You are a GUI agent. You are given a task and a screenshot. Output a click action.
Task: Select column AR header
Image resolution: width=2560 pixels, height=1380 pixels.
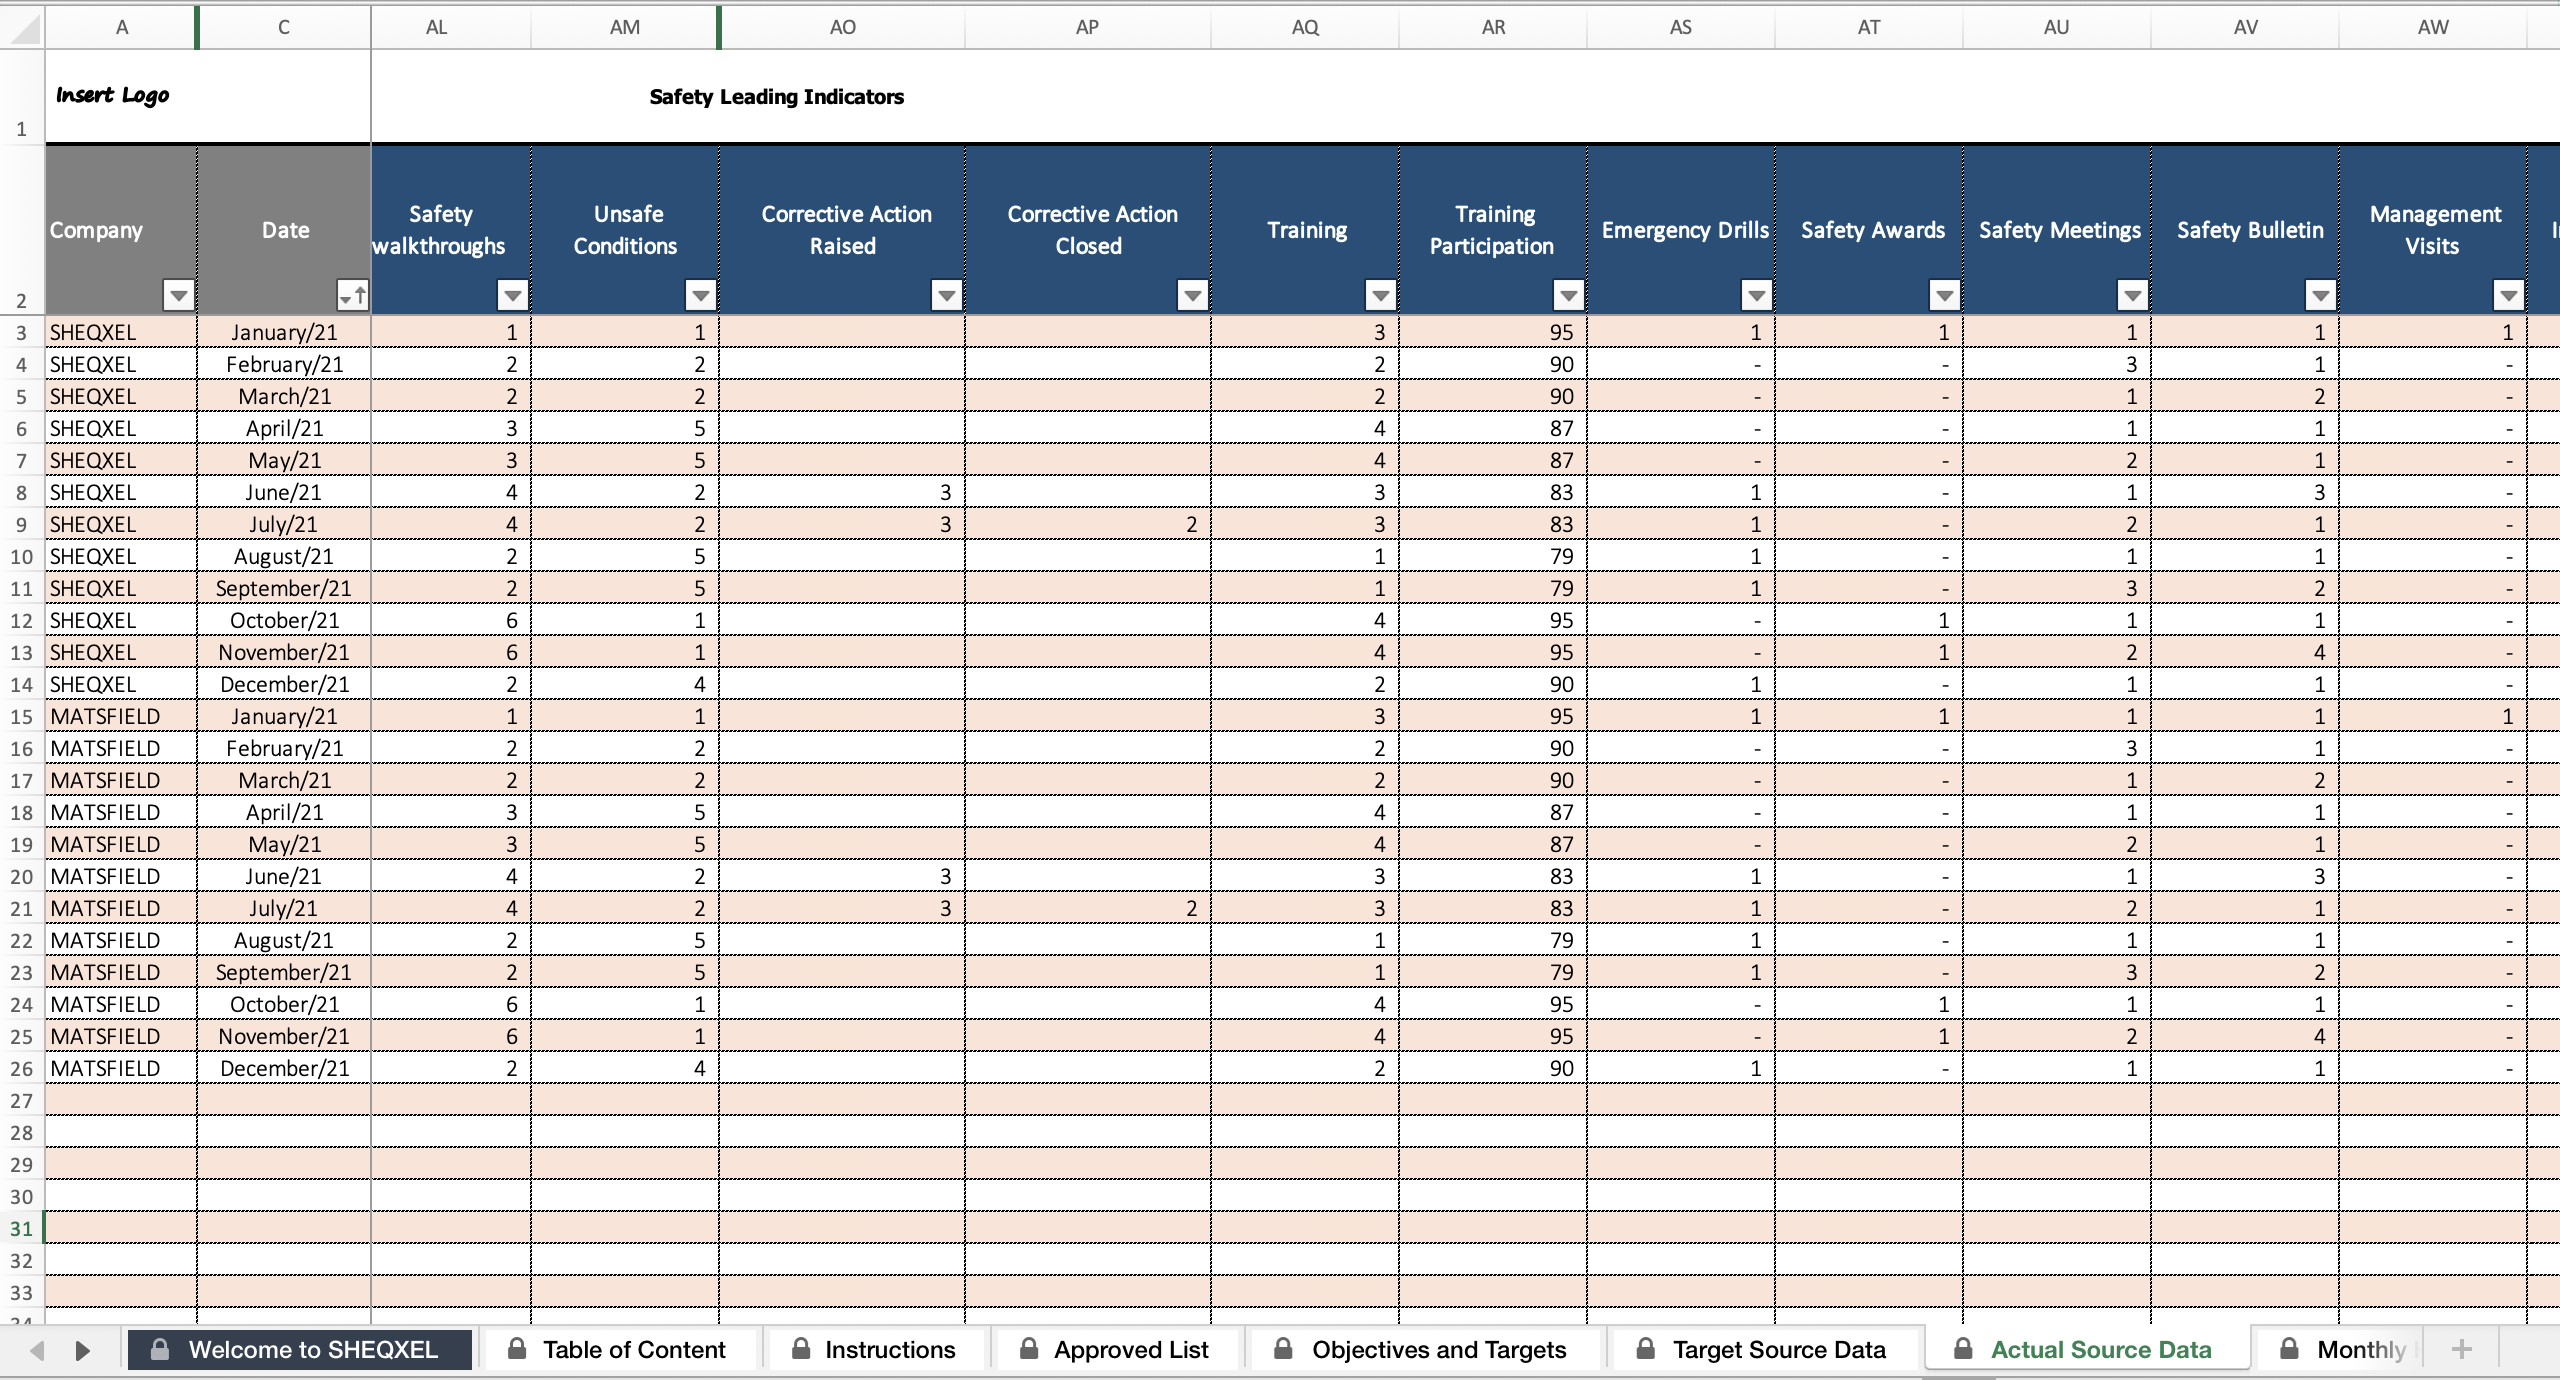coord(1493,27)
